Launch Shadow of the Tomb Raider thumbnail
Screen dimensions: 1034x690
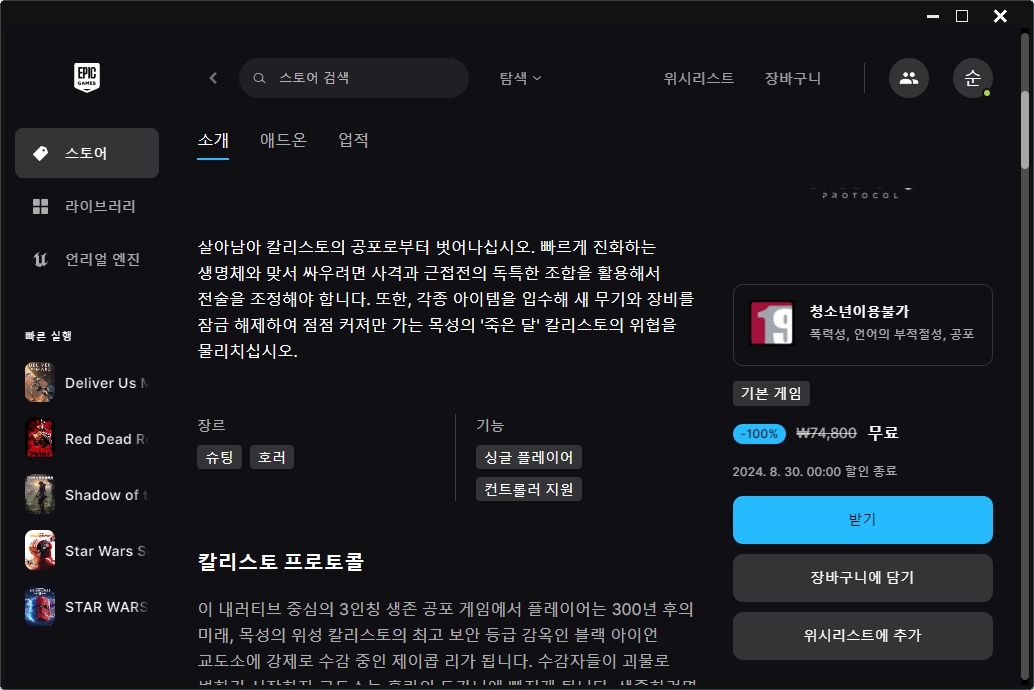[x=40, y=494]
